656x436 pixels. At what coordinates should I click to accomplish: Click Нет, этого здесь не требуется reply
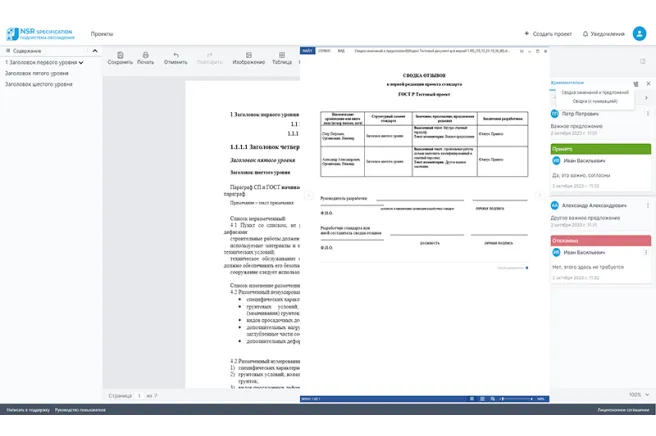(x=588, y=267)
